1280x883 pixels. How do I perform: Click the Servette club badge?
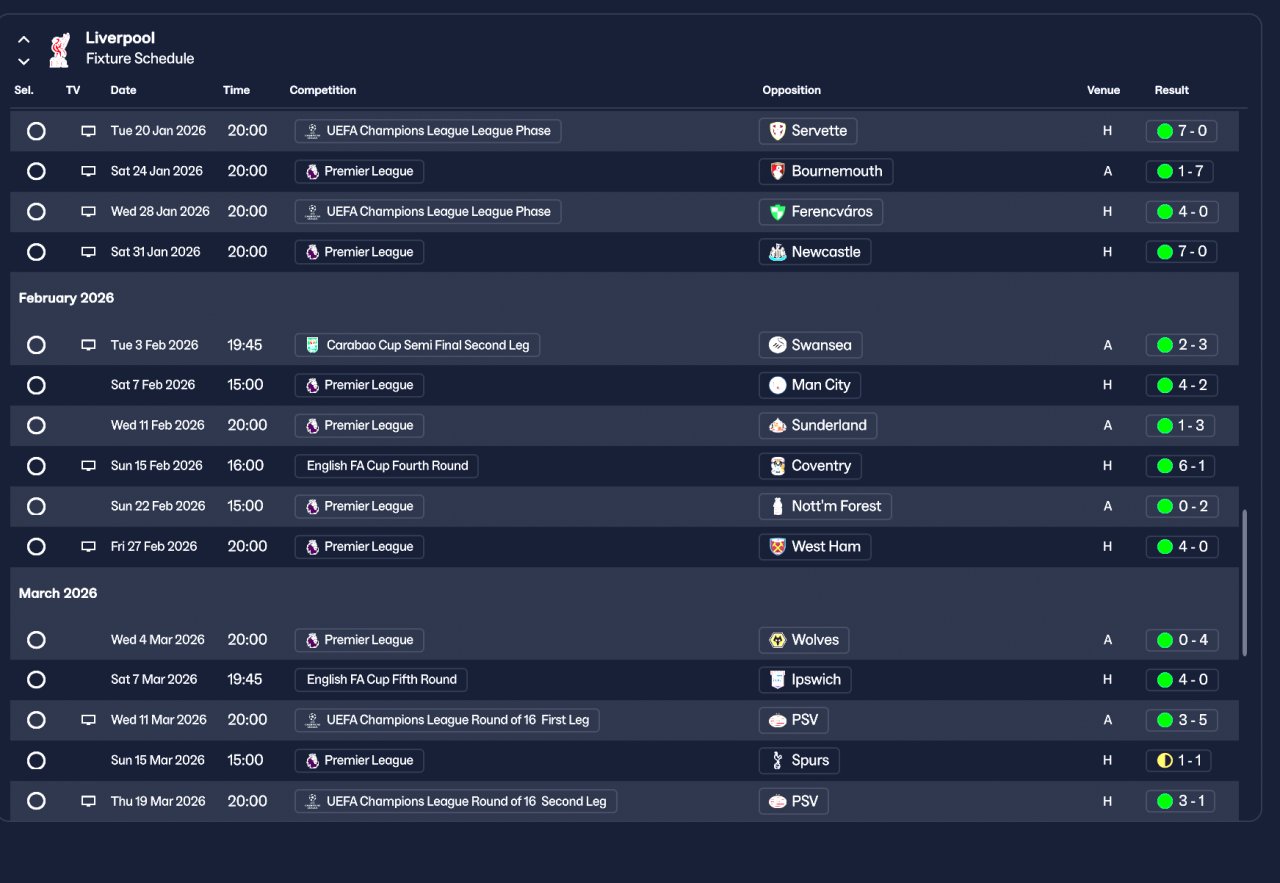777,131
